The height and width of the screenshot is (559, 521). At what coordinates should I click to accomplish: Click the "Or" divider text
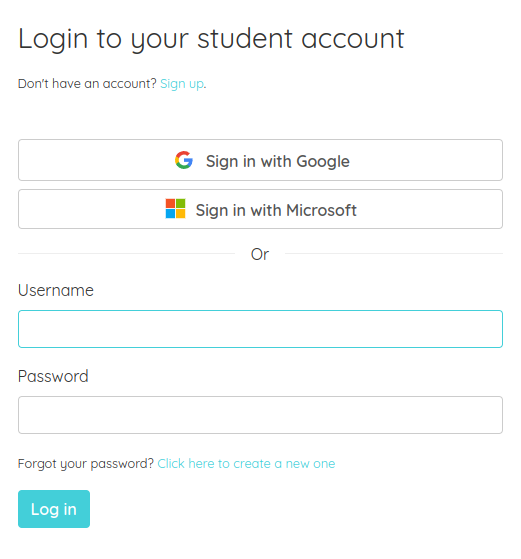[x=260, y=254]
